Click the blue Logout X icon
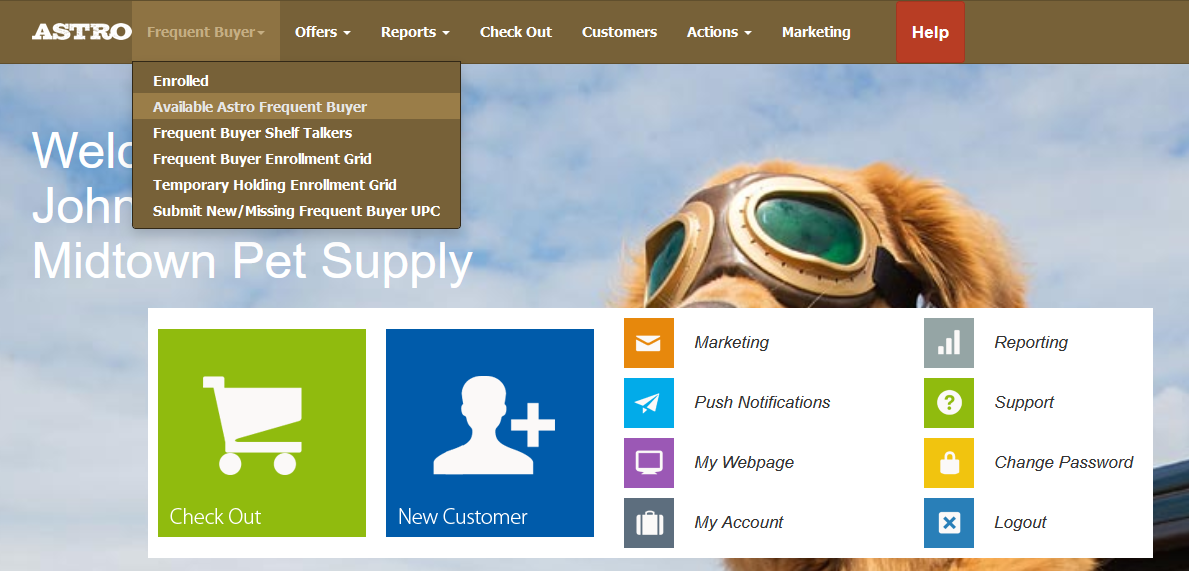The height and width of the screenshot is (571, 1189). click(x=948, y=523)
